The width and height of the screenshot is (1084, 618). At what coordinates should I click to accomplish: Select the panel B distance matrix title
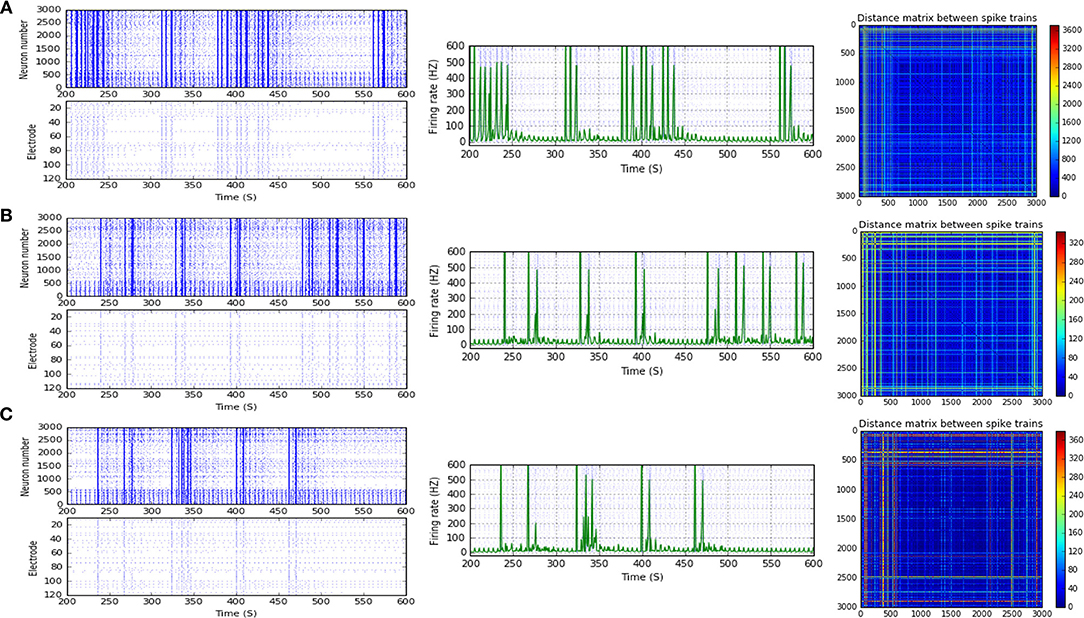coord(951,225)
